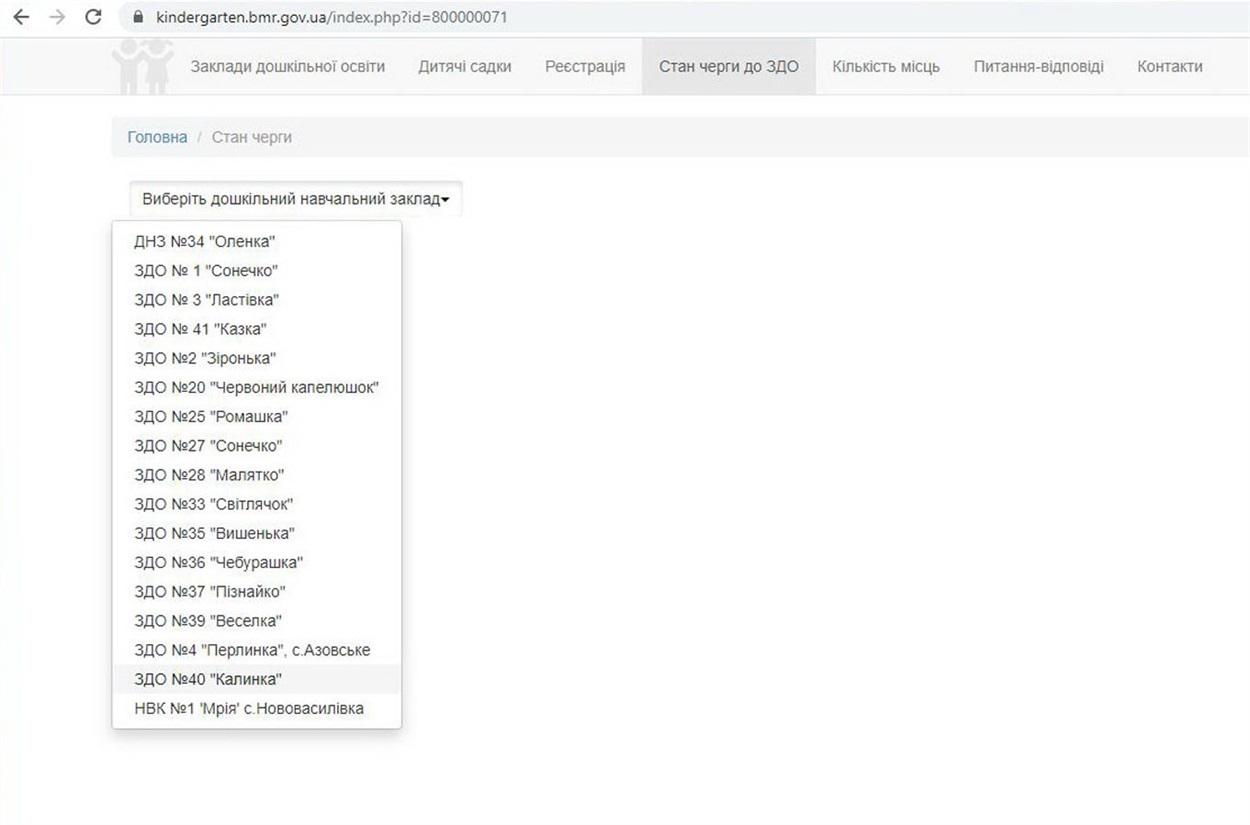Image resolution: width=1250 pixels, height=825 pixels.
Task: Click the browser back arrow
Action: click(x=20, y=18)
